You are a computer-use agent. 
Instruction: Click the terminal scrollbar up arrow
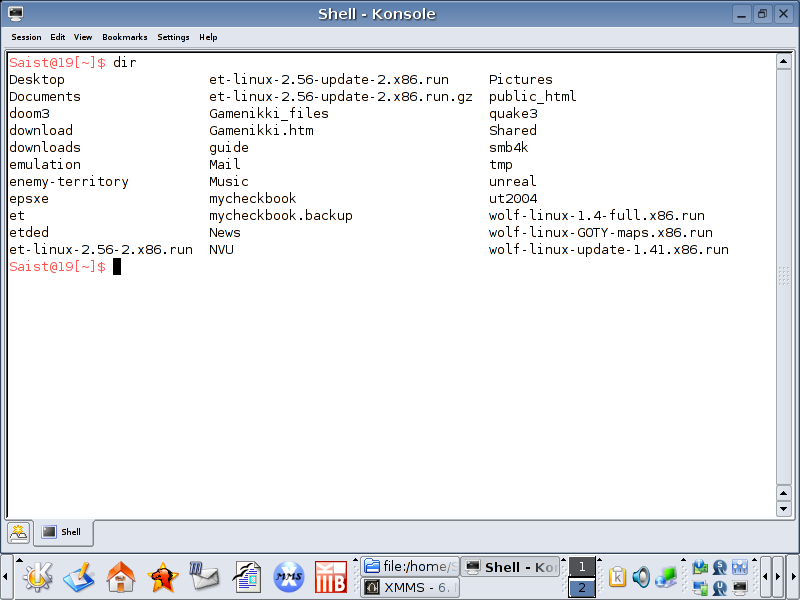785,62
